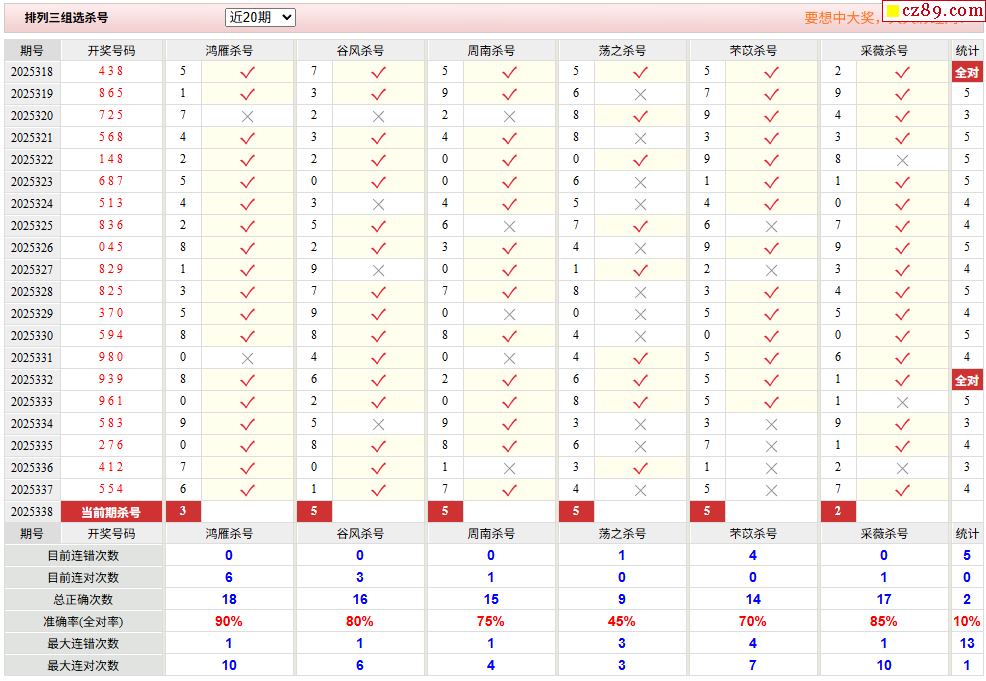The width and height of the screenshot is (986, 681).
Task: Click gray X for 采薇杀号 in row 2025333
Action: 902,402
